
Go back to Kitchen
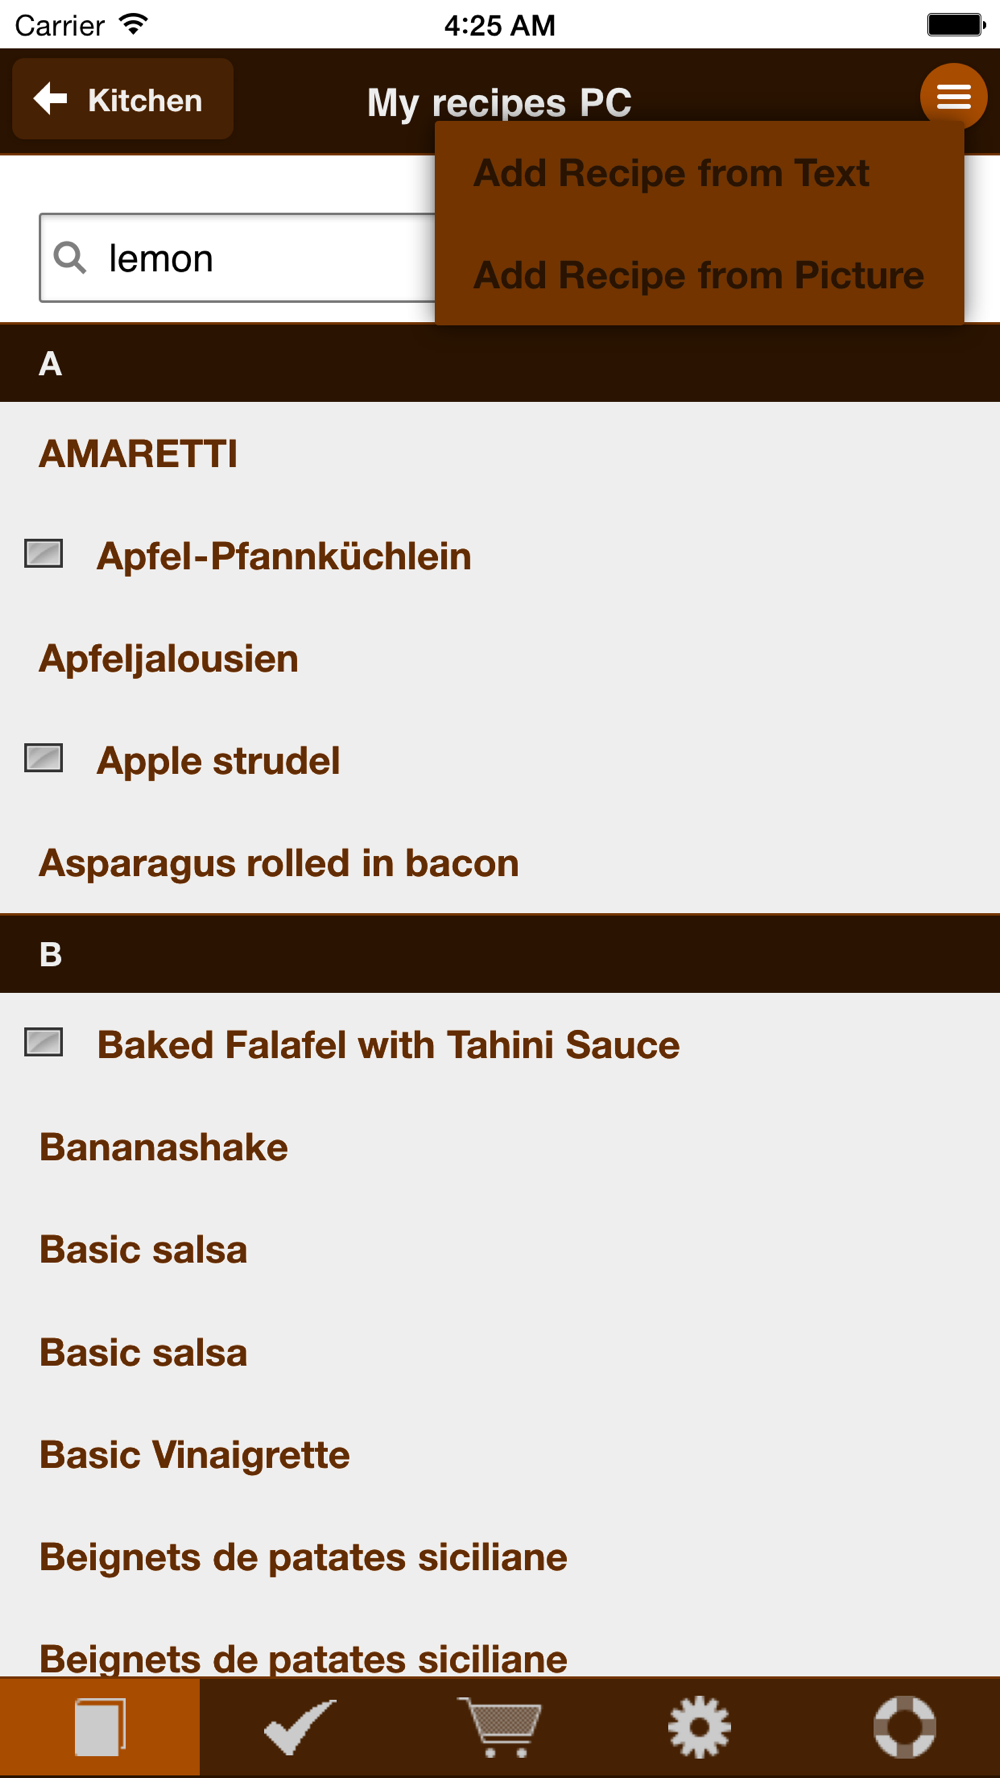click(122, 99)
